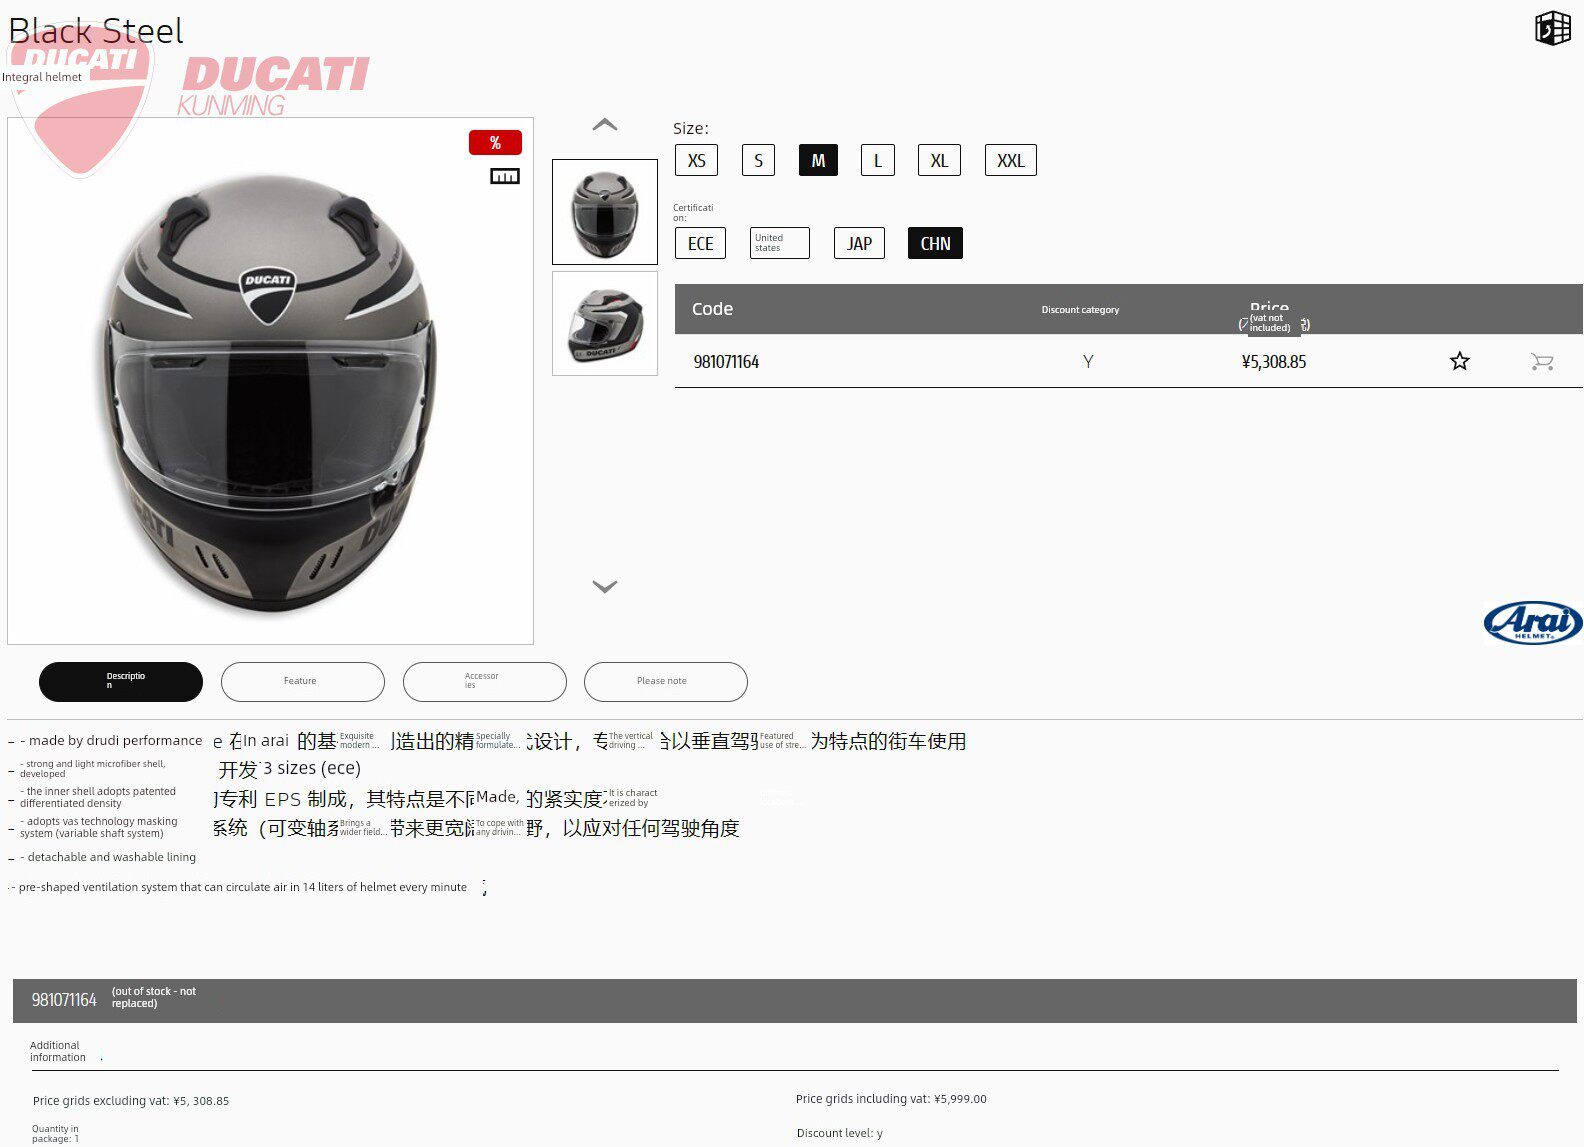This screenshot has height=1147, width=1584.
Task: Click the red percent discount badge
Action: point(495,143)
